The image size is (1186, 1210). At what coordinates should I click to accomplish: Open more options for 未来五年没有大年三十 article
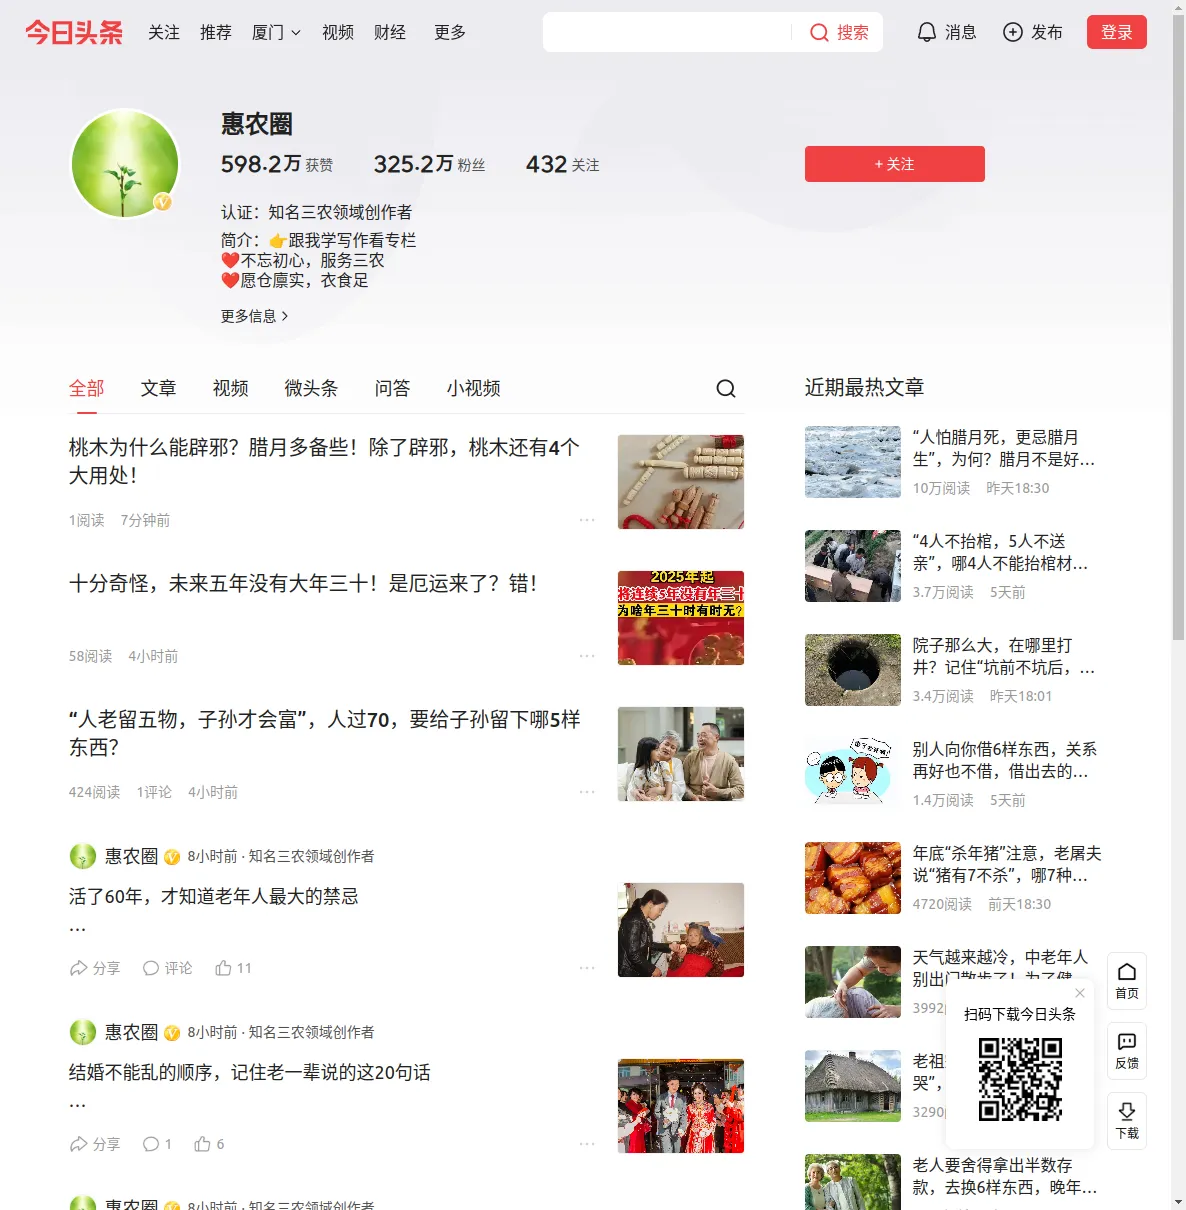point(587,656)
